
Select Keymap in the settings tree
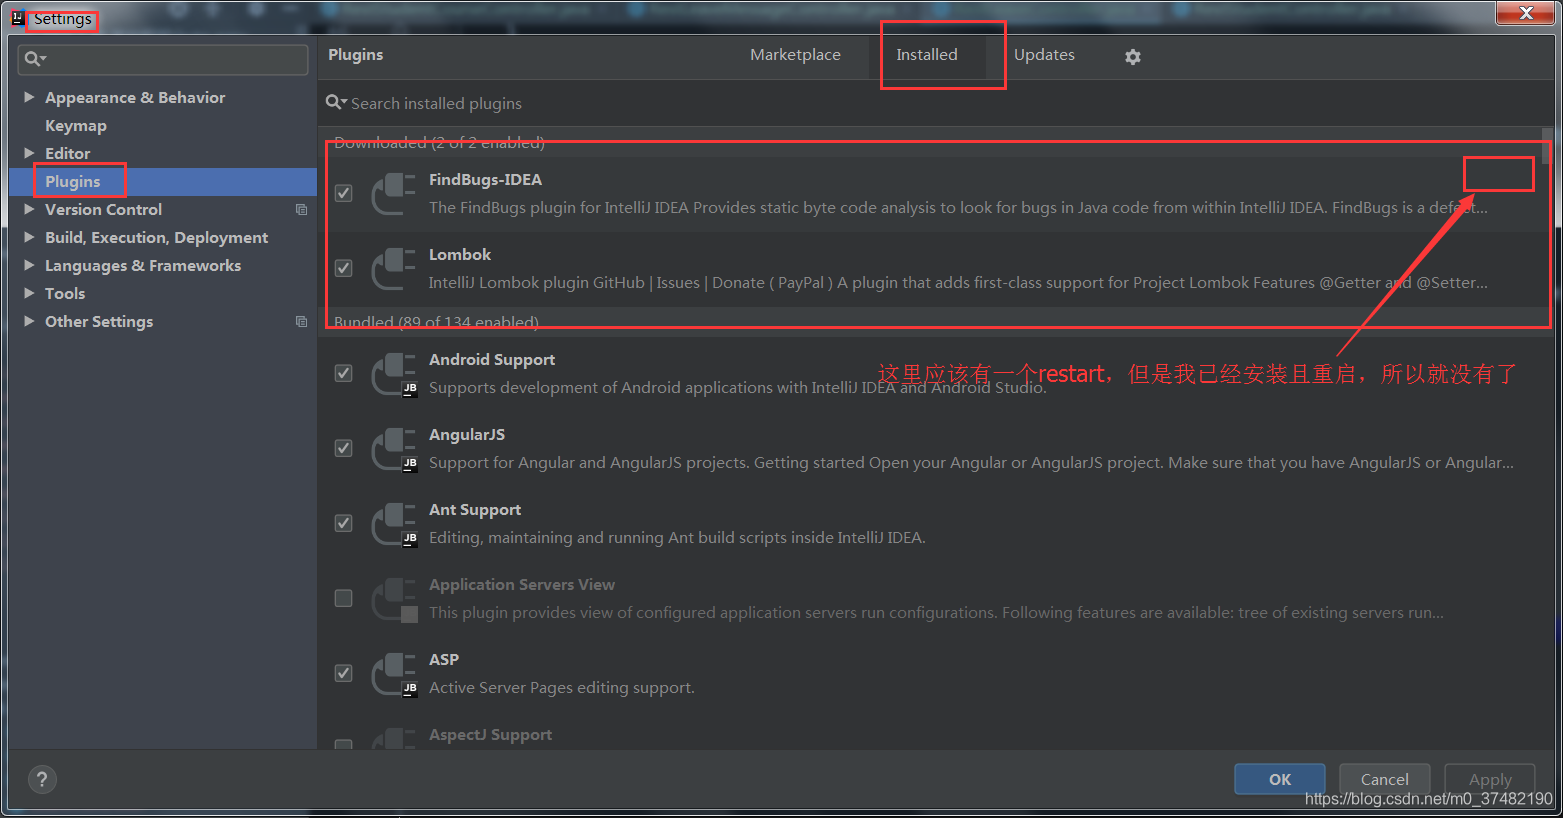(x=76, y=125)
